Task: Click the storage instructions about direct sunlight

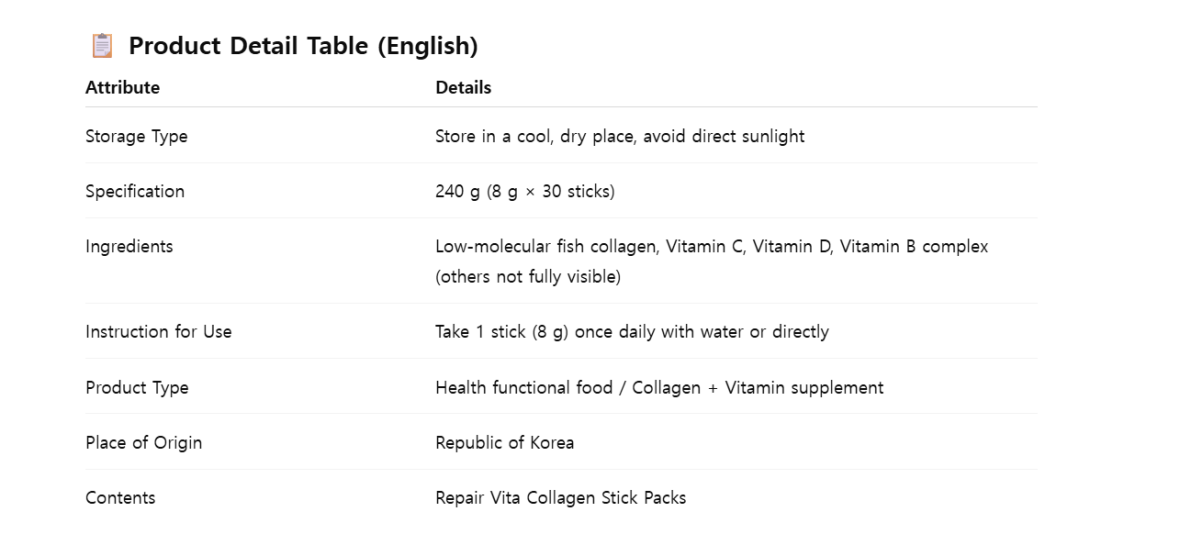Action: tap(619, 136)
